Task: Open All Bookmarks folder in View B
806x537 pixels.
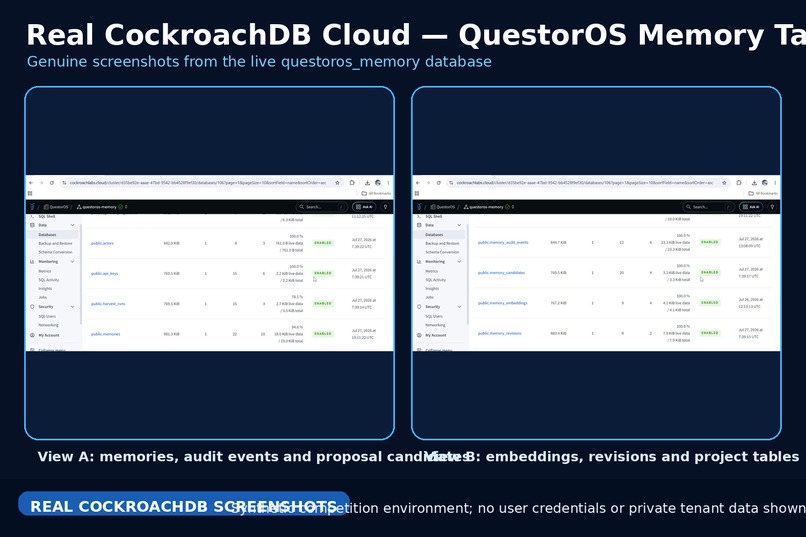Action: pos(762,193)
